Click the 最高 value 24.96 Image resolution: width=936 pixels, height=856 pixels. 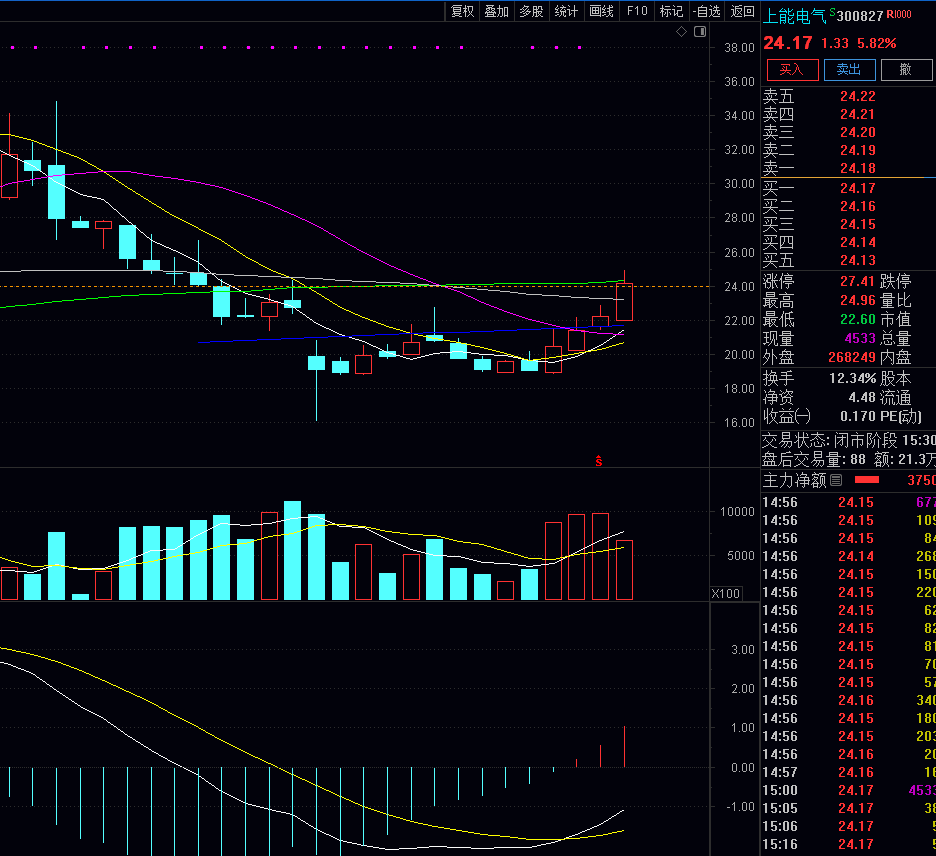tap(858, 300)
